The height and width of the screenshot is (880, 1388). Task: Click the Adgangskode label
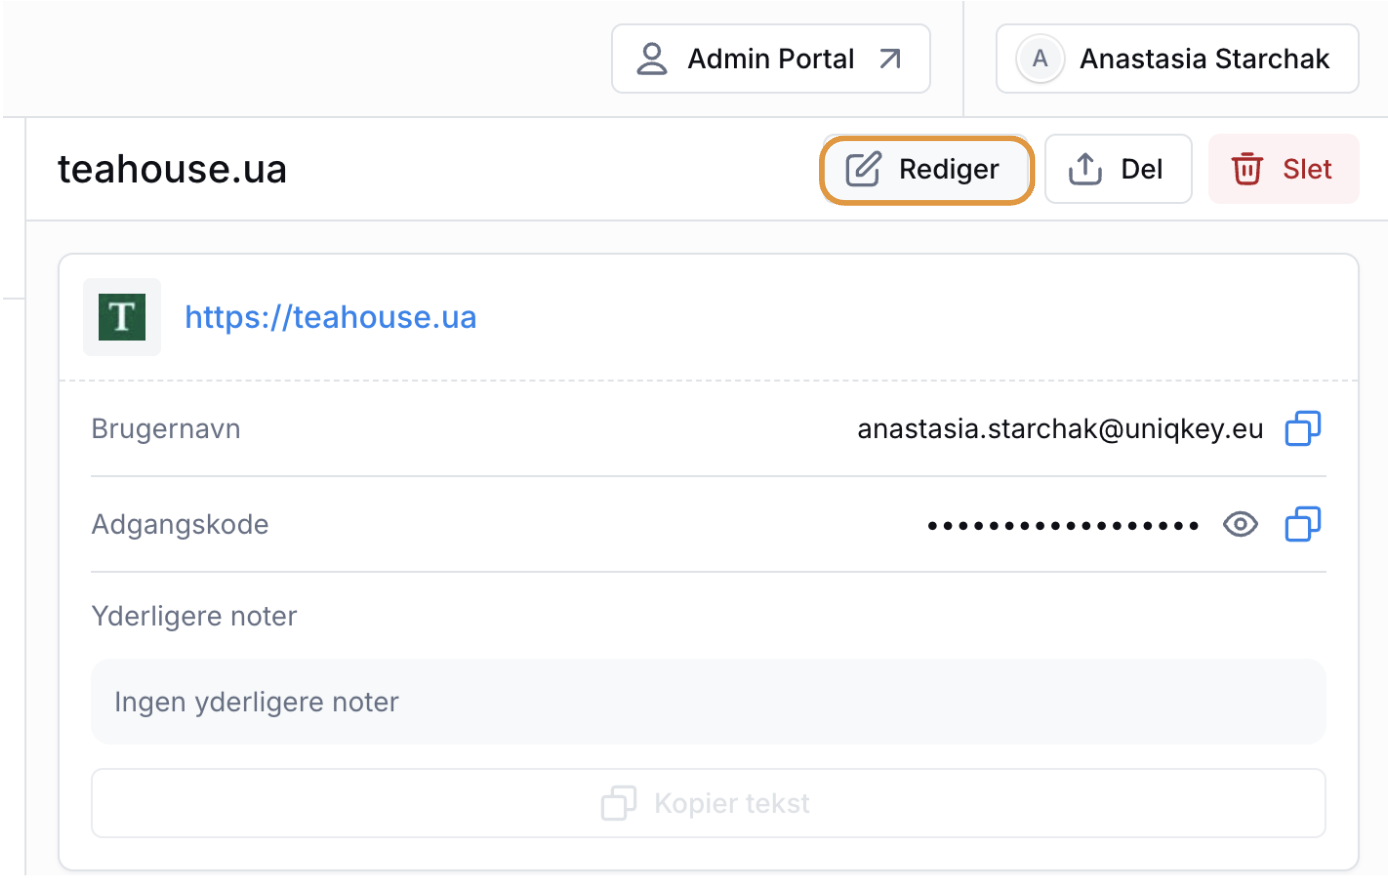(180, 524)
